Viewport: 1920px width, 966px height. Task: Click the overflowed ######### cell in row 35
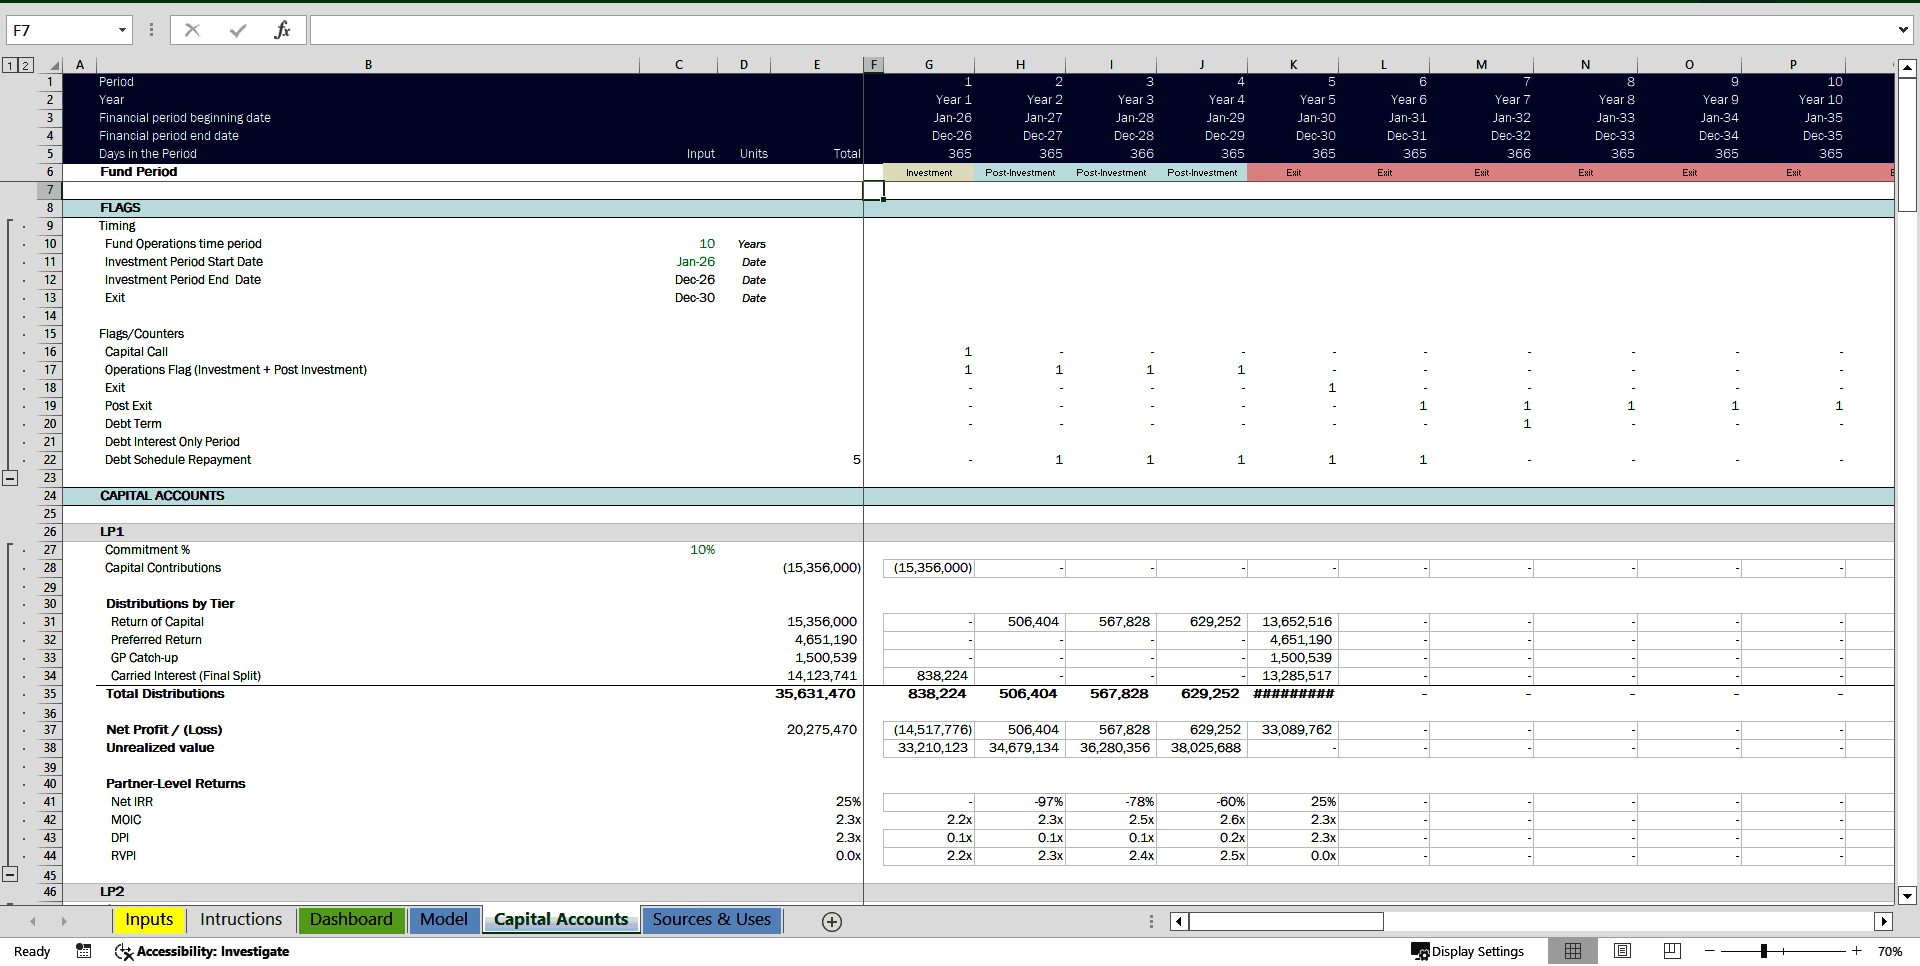(x=1293, y=694)
